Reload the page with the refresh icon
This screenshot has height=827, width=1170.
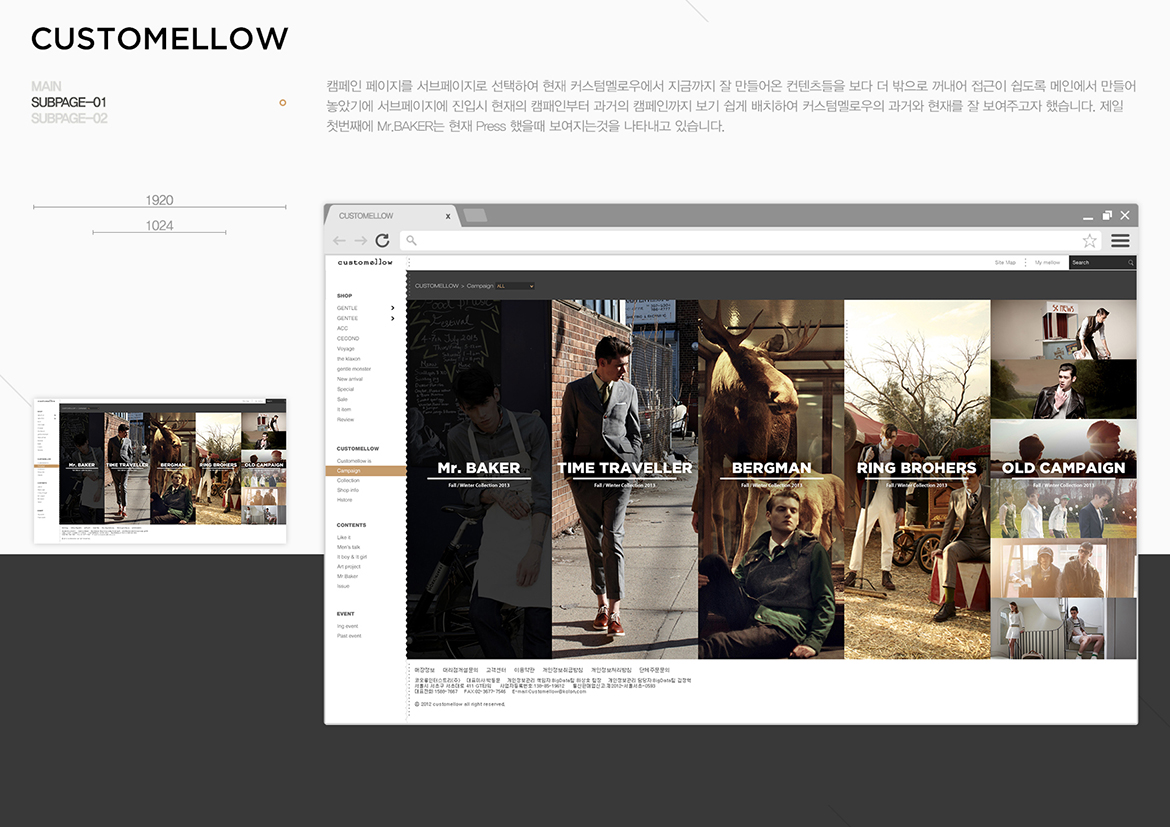tap(382, 240)
